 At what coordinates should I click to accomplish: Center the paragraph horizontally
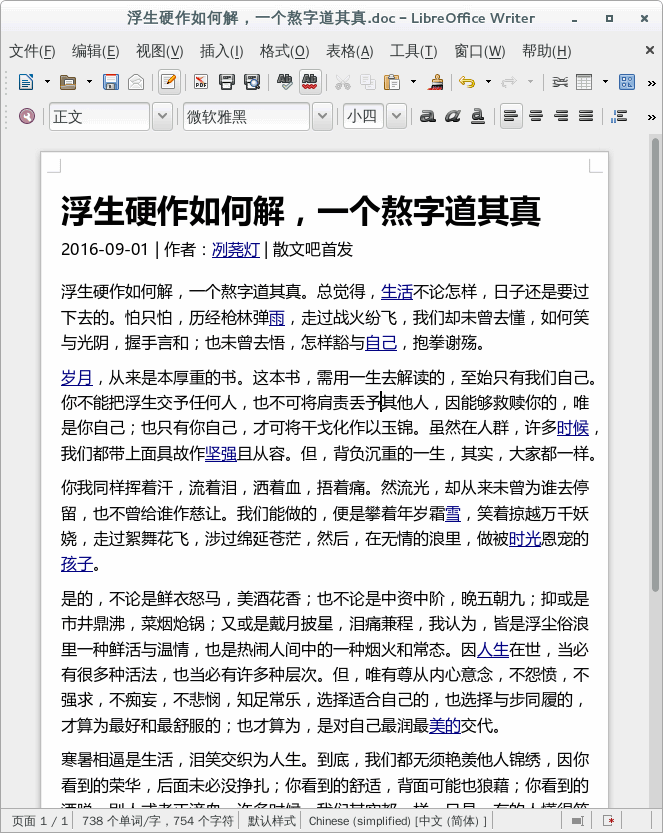pyautogui.click(x=536, y=116)
